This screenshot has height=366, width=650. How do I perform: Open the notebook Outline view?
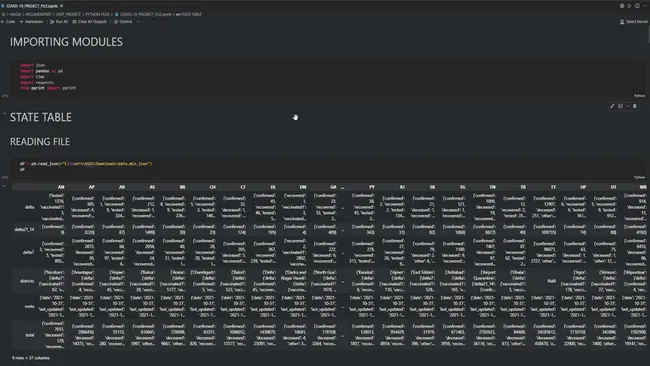(123, 22)
